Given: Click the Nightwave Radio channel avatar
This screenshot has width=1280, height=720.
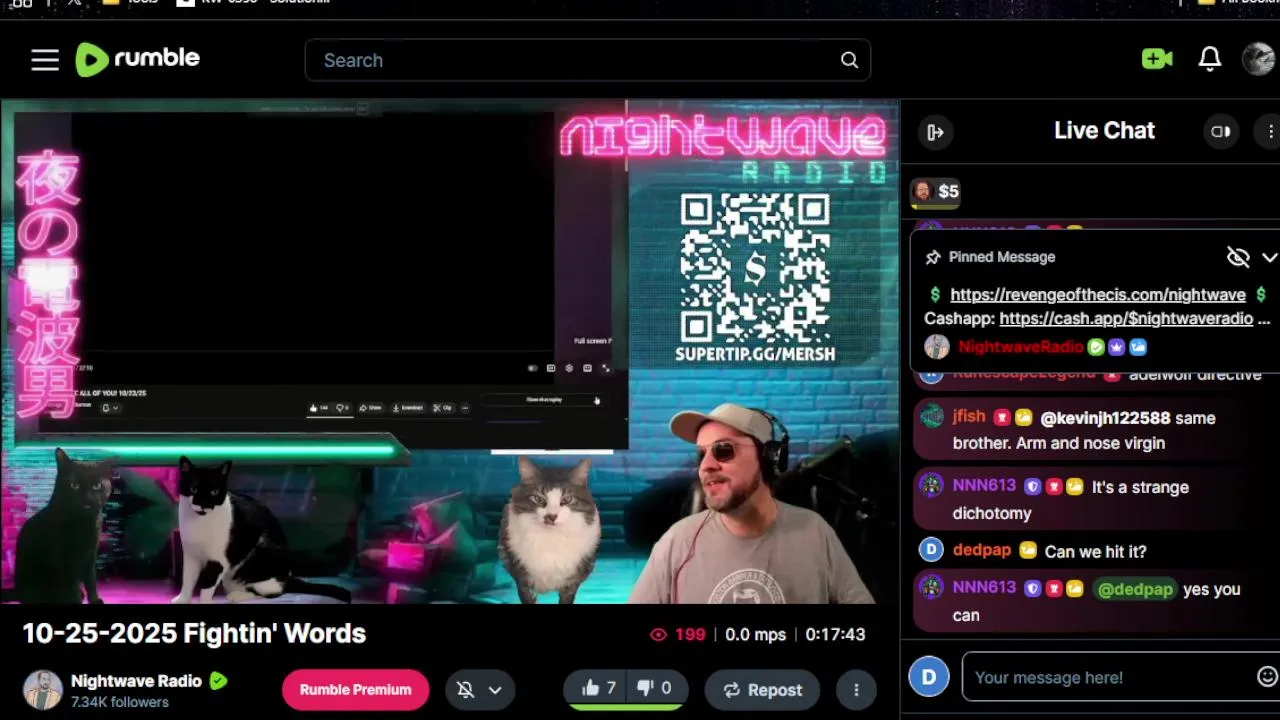Looking at the screenshot, I should (x=43, y=689).
